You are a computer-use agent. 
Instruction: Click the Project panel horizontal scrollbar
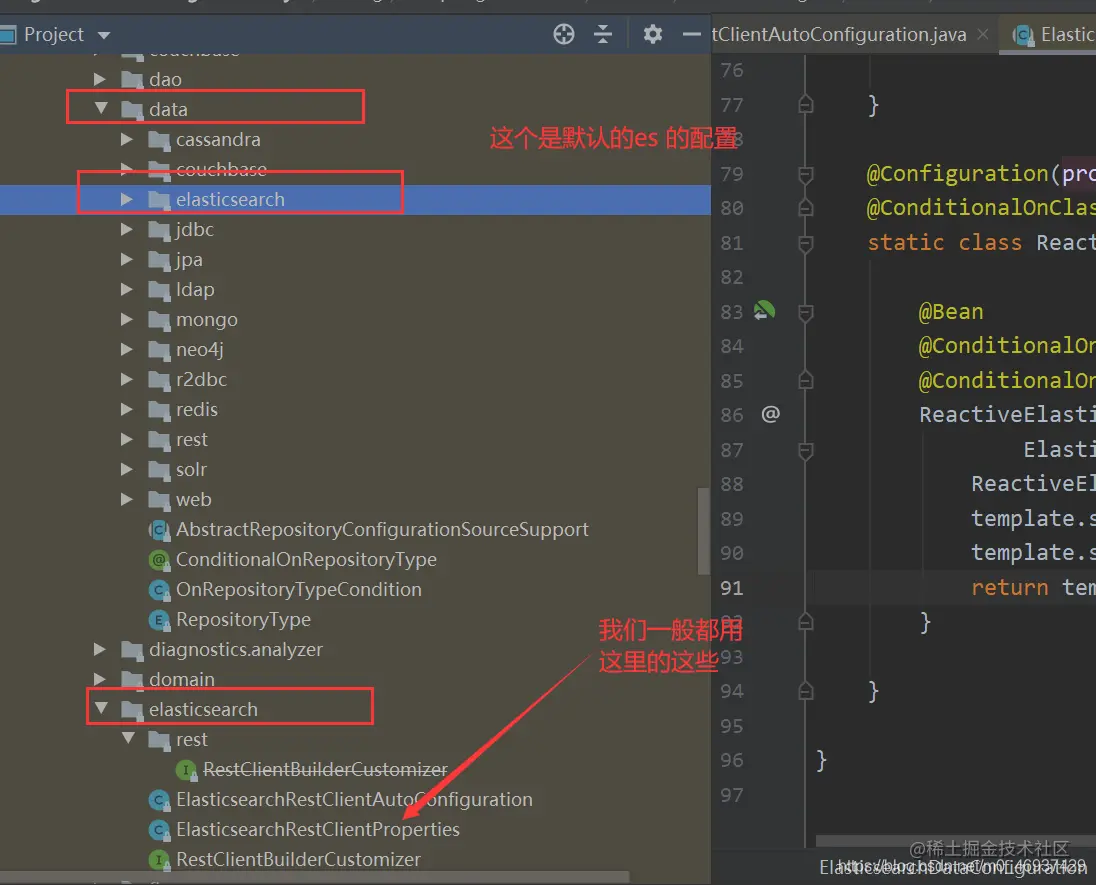[x=315, y=877]
